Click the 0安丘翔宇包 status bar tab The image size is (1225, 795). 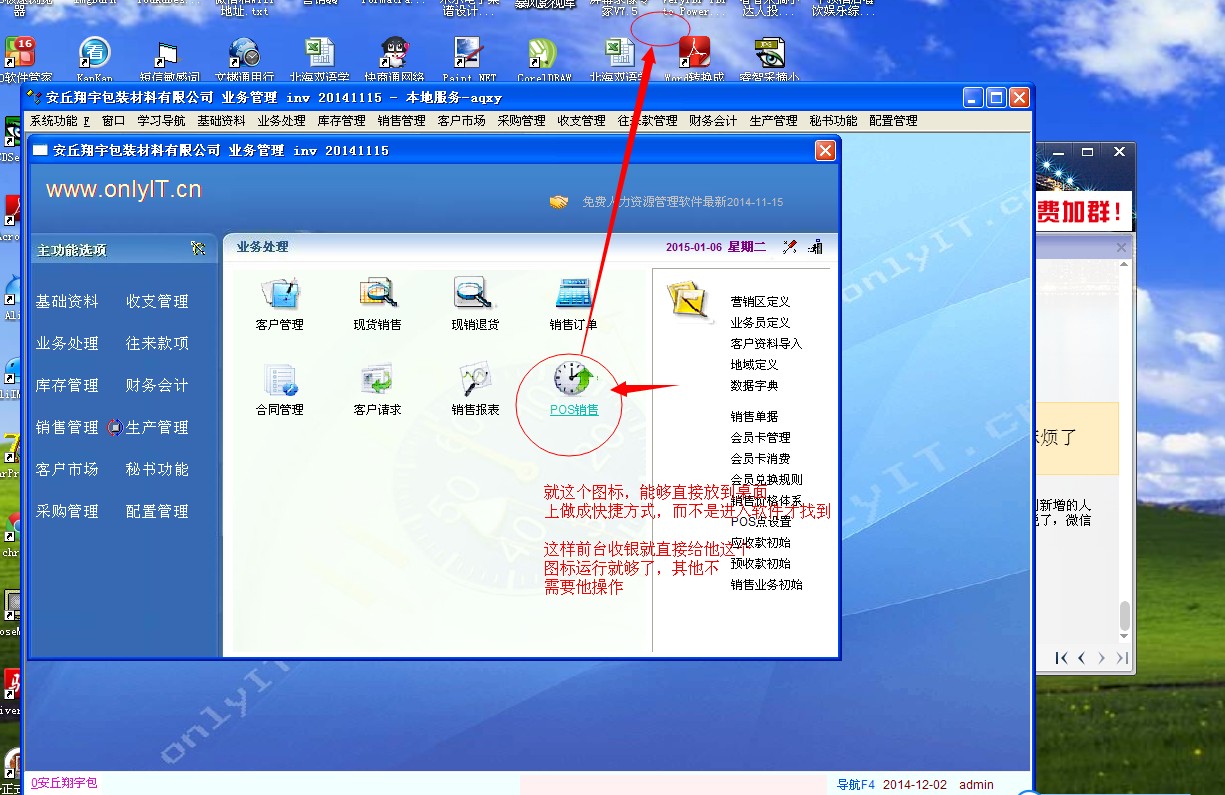[x=64, y=783]
